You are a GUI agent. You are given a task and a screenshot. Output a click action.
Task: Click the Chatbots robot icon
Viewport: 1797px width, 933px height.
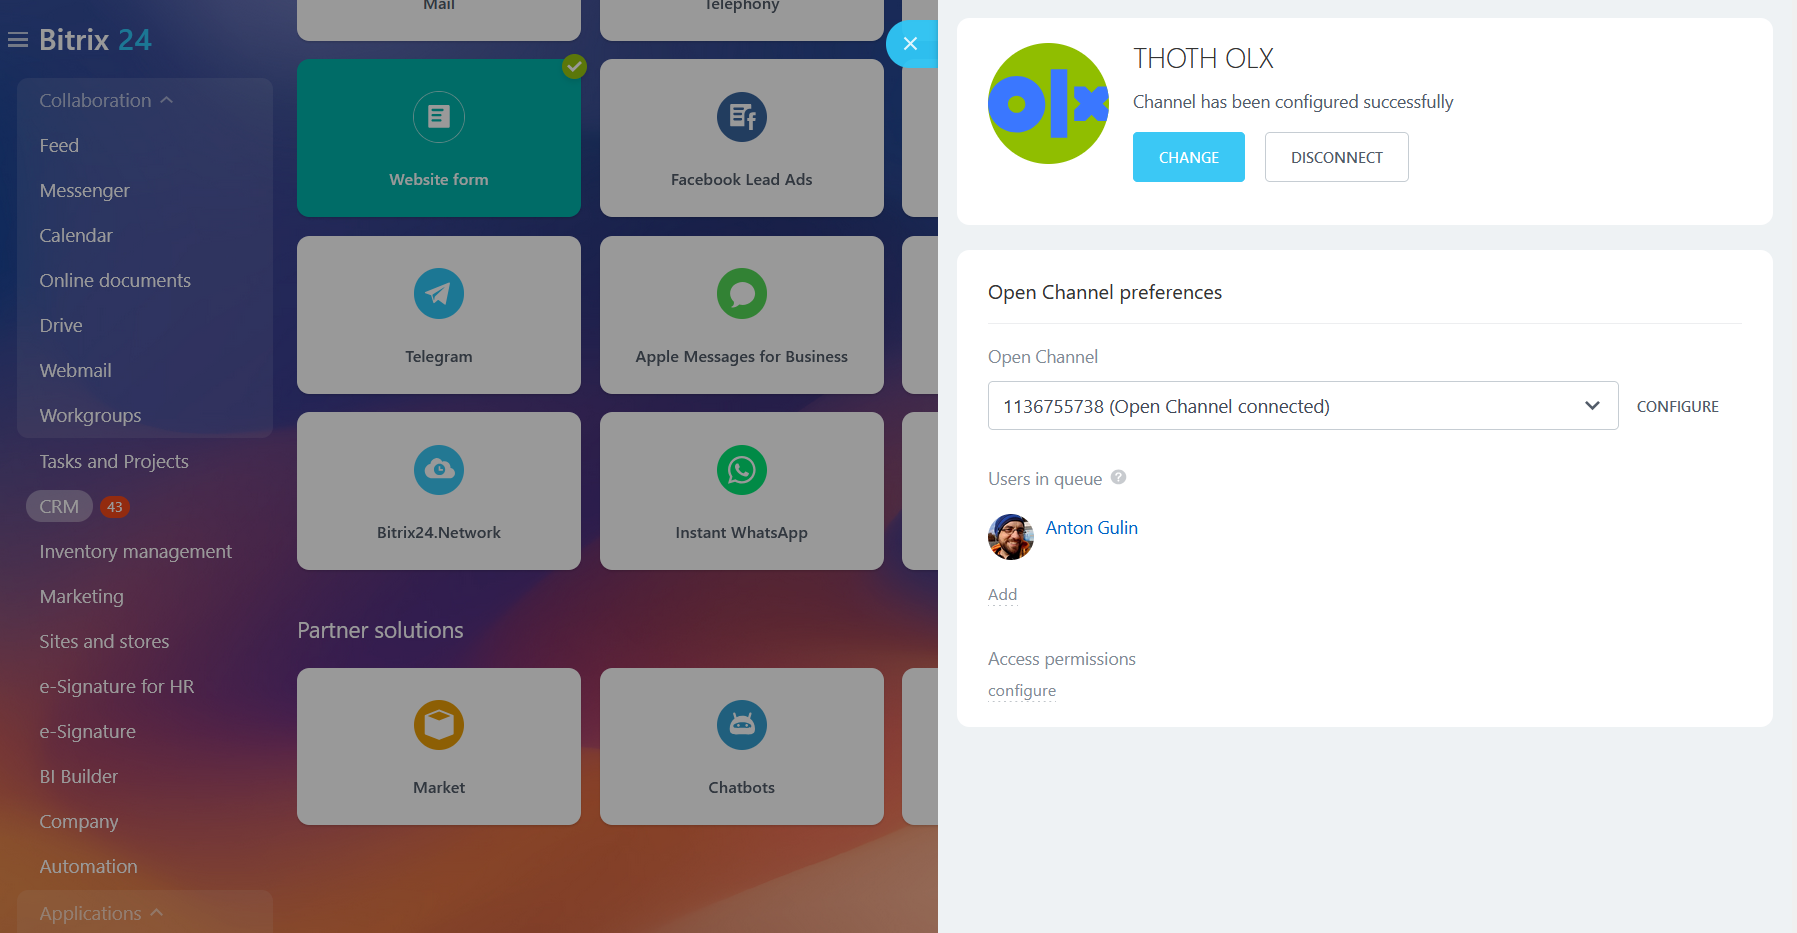pos(742,725)
